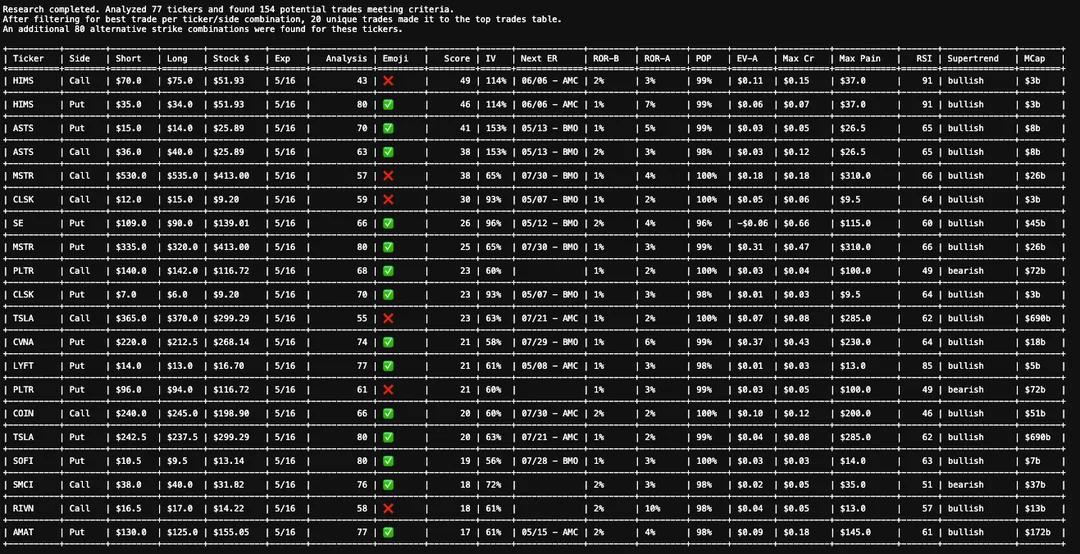Select the Max Pain column header

860,58
